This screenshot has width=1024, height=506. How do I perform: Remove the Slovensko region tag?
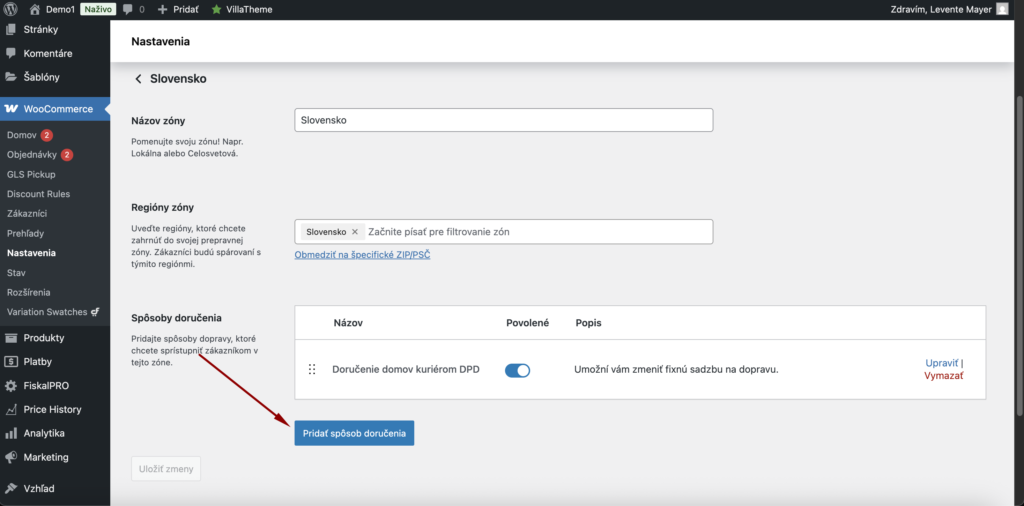click(x=354, y=232)
